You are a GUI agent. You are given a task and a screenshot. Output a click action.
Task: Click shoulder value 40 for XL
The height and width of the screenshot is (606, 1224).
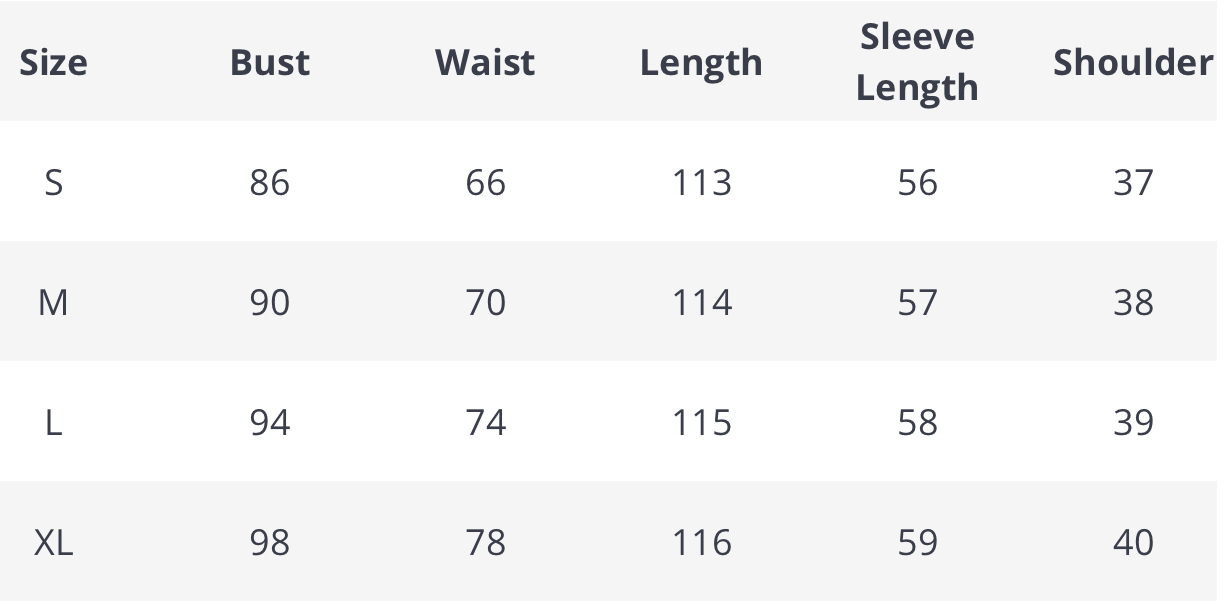pyautogui.click(x=1133, y=542)
